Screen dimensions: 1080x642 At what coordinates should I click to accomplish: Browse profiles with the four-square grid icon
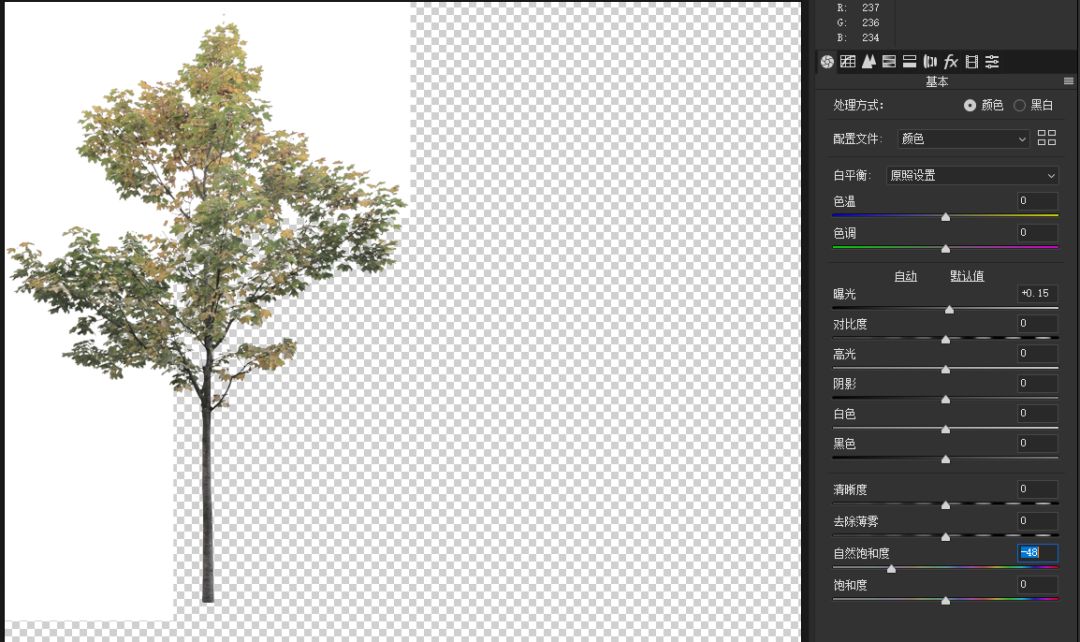[1047, 139]
